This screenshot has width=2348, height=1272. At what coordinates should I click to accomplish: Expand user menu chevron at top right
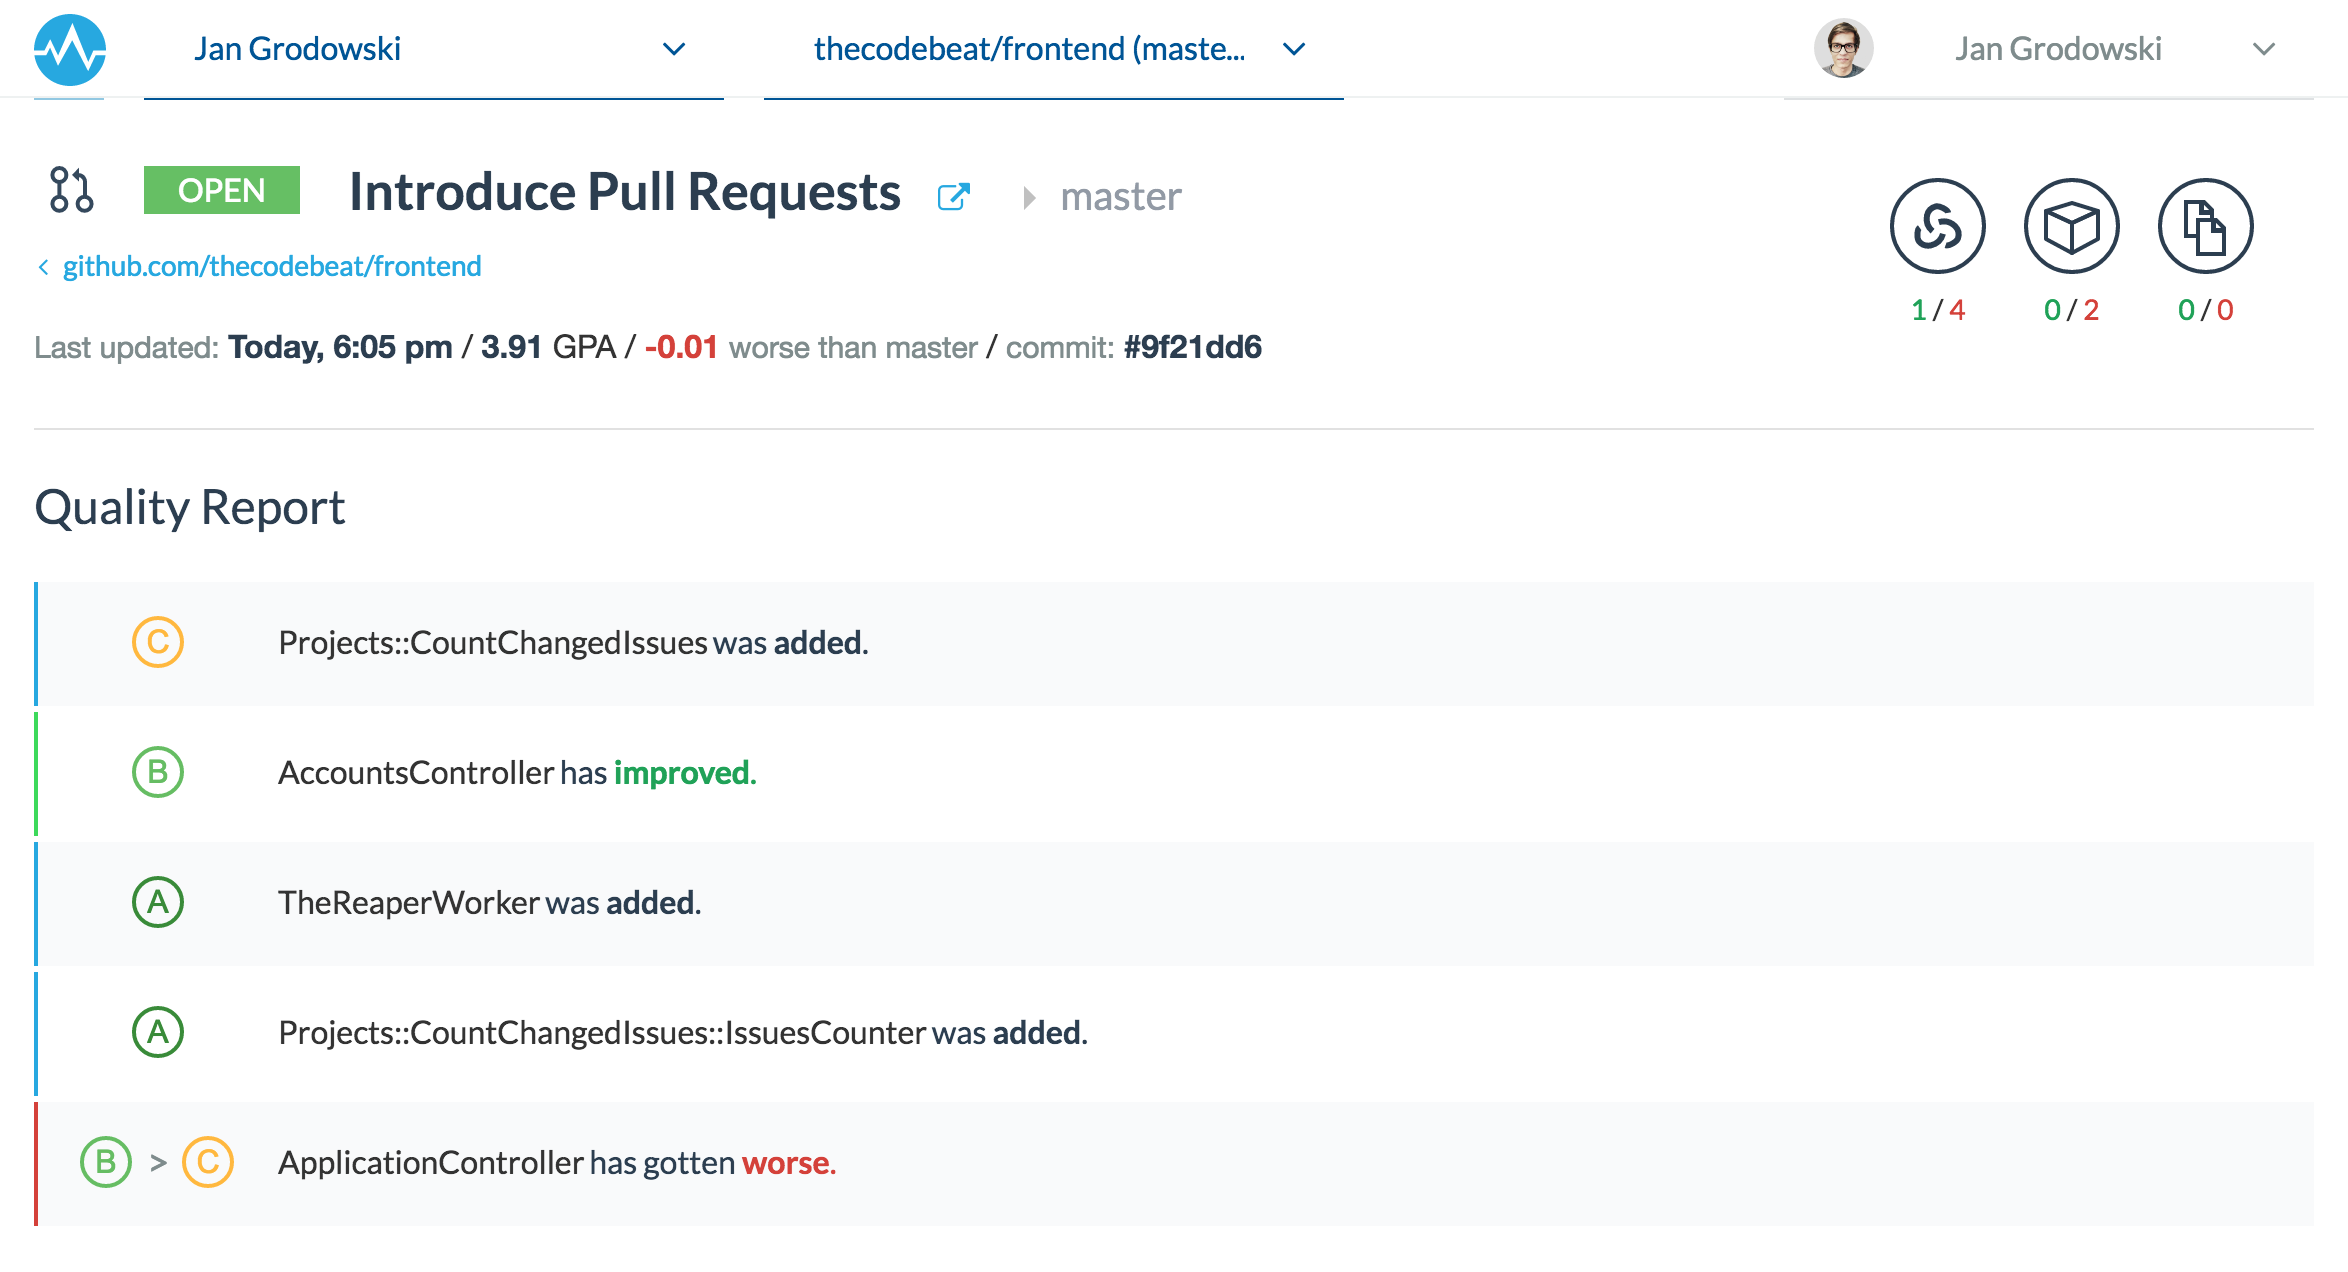[x=2264, y=49]
